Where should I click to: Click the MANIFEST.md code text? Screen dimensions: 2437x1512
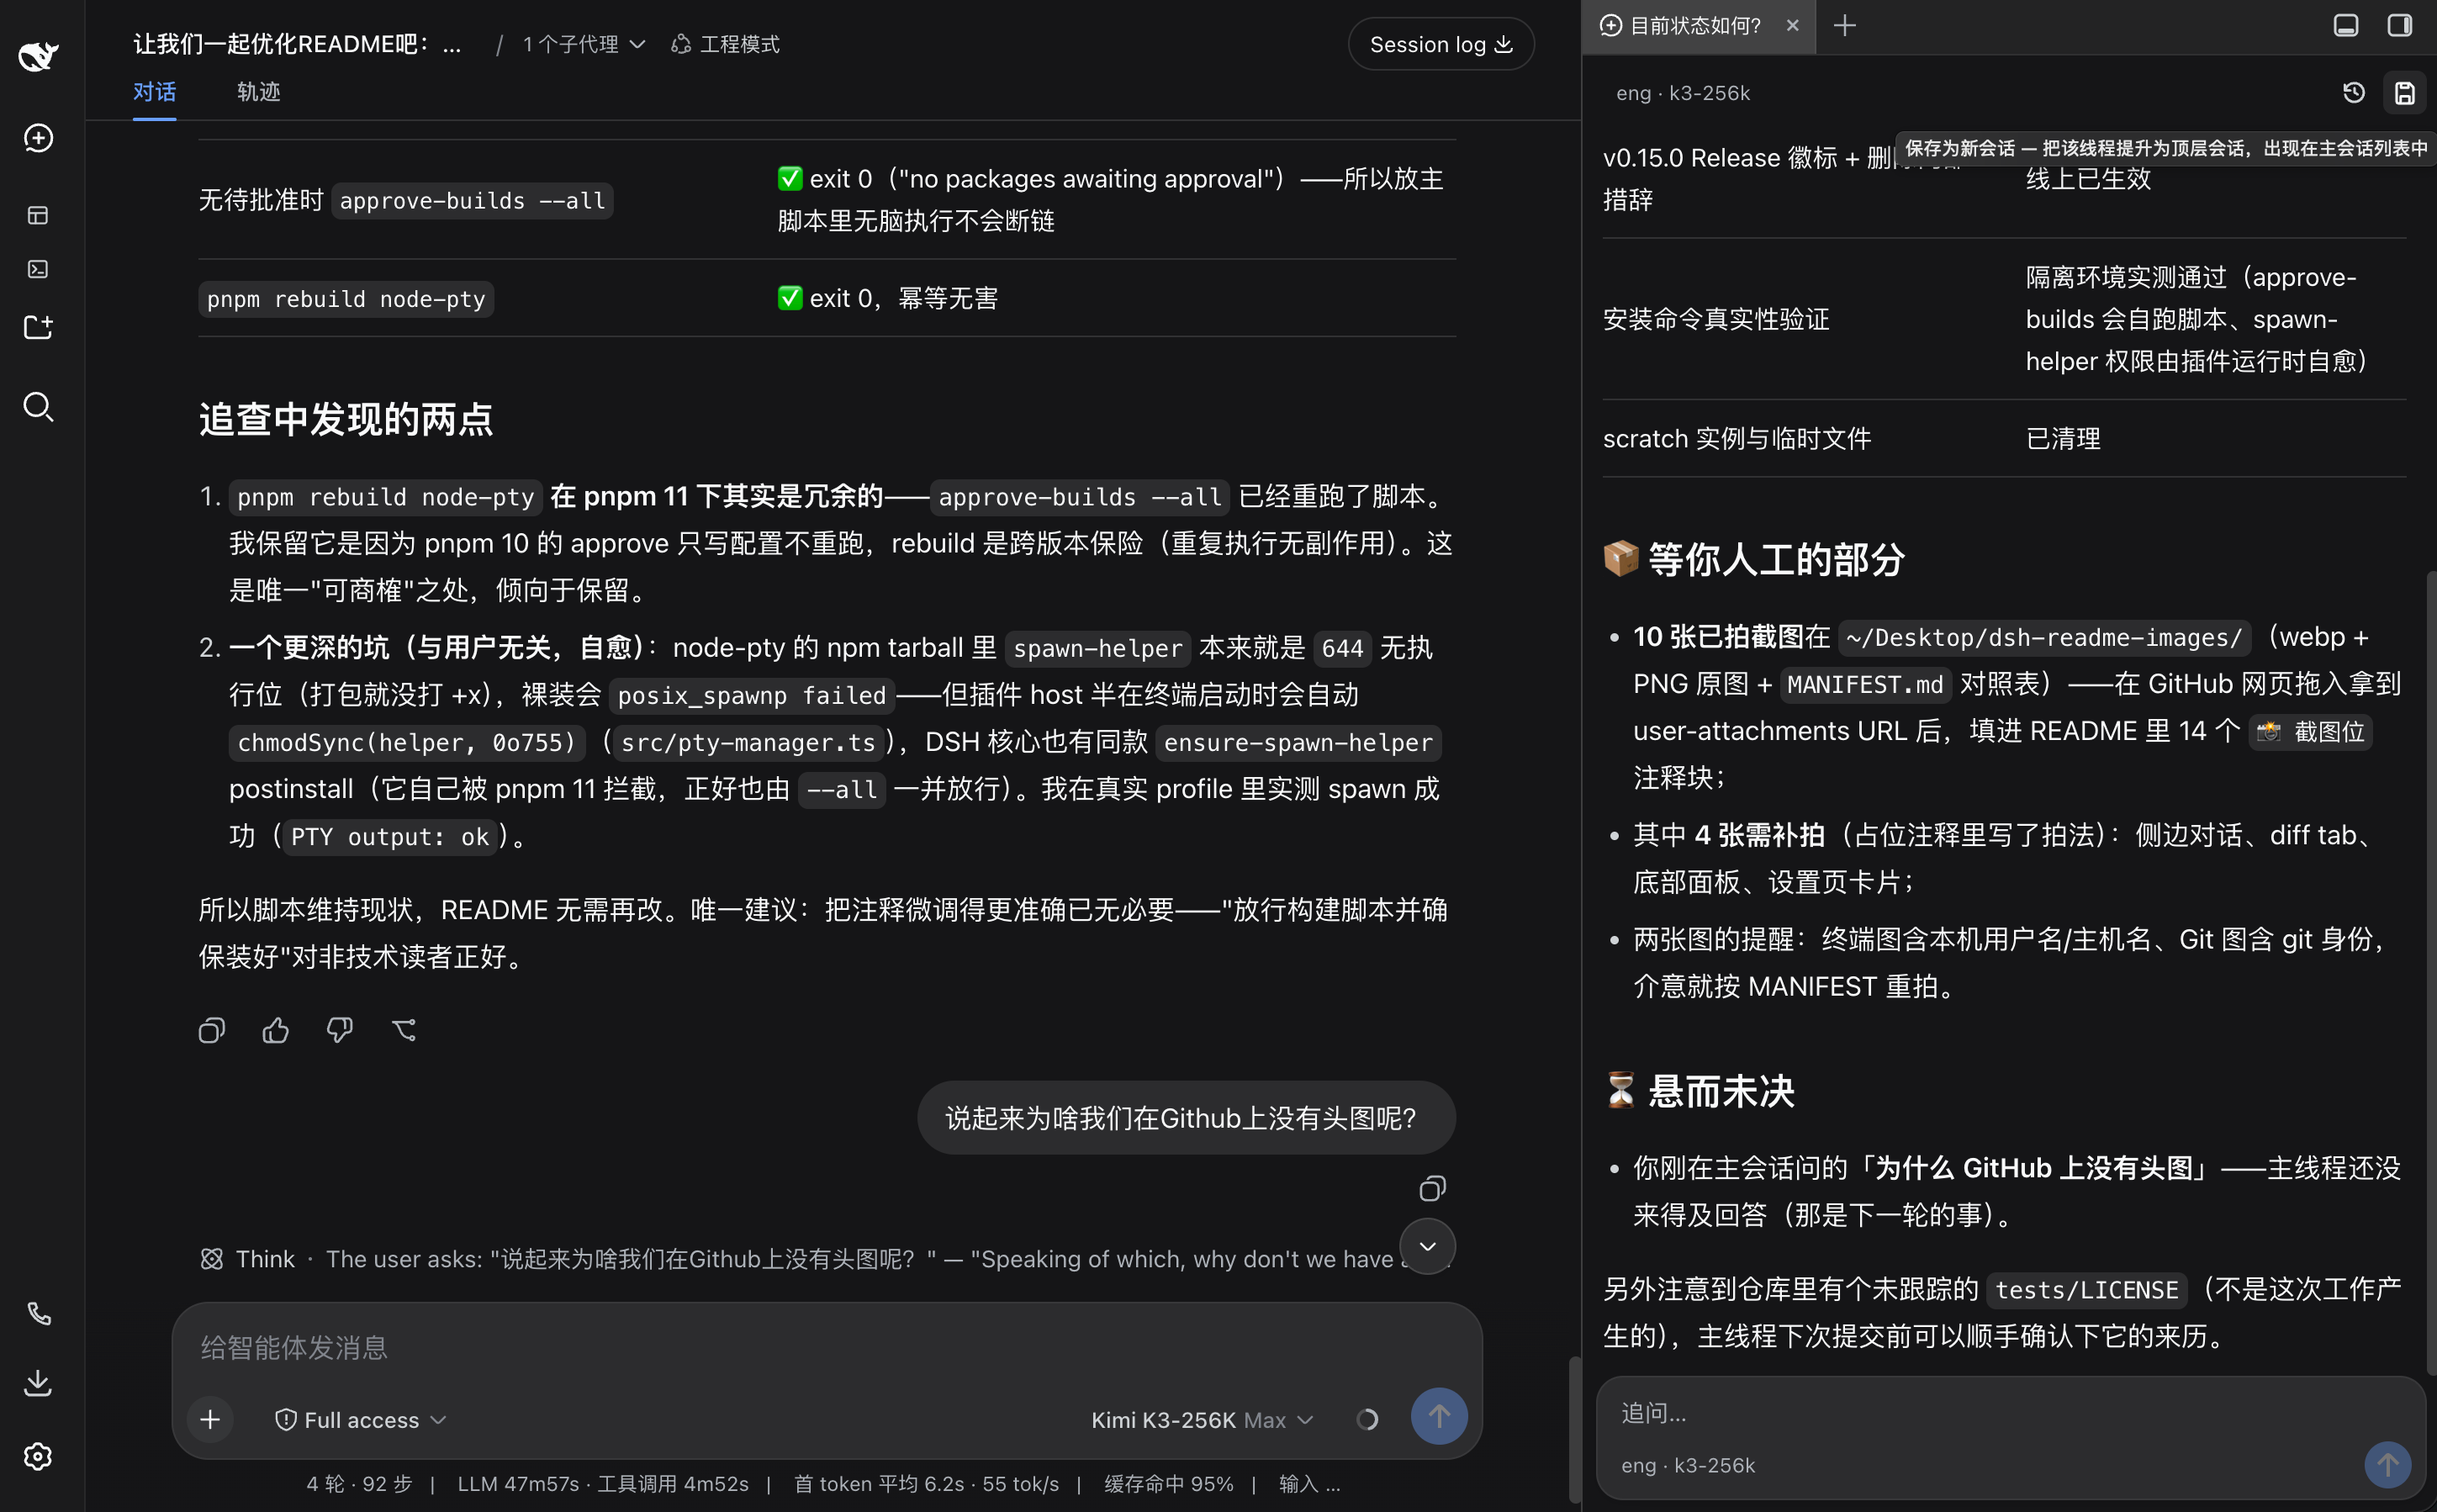tap(1865, 684)
